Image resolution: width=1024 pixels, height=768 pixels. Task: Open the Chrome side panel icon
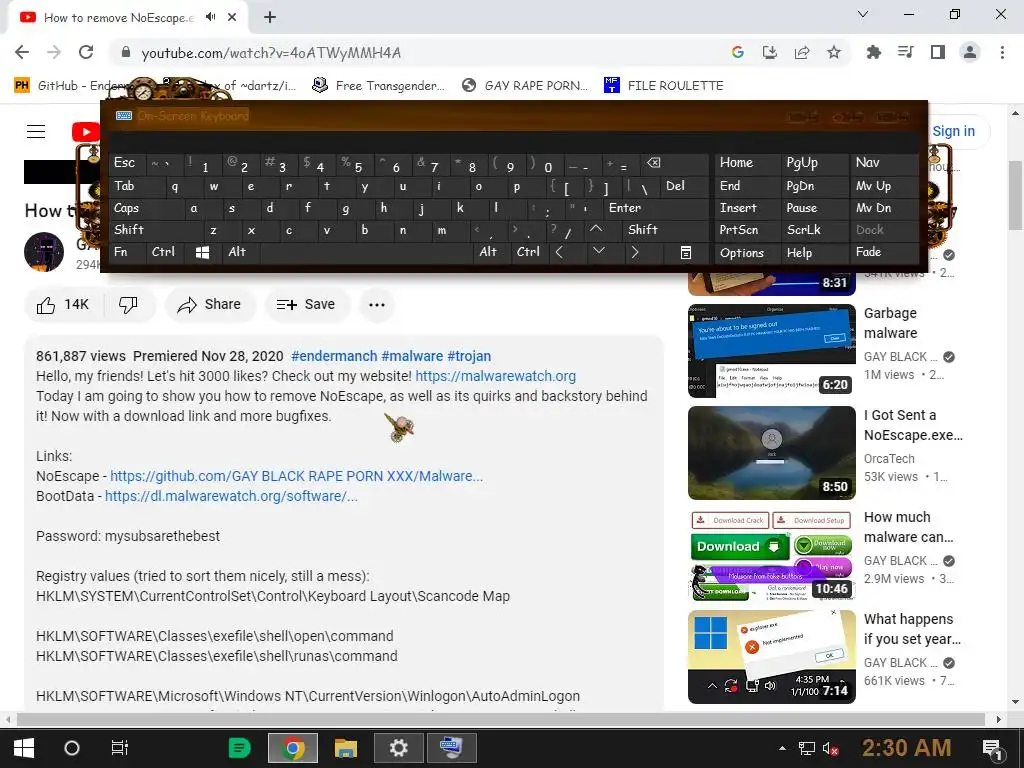tap(938, 52)
